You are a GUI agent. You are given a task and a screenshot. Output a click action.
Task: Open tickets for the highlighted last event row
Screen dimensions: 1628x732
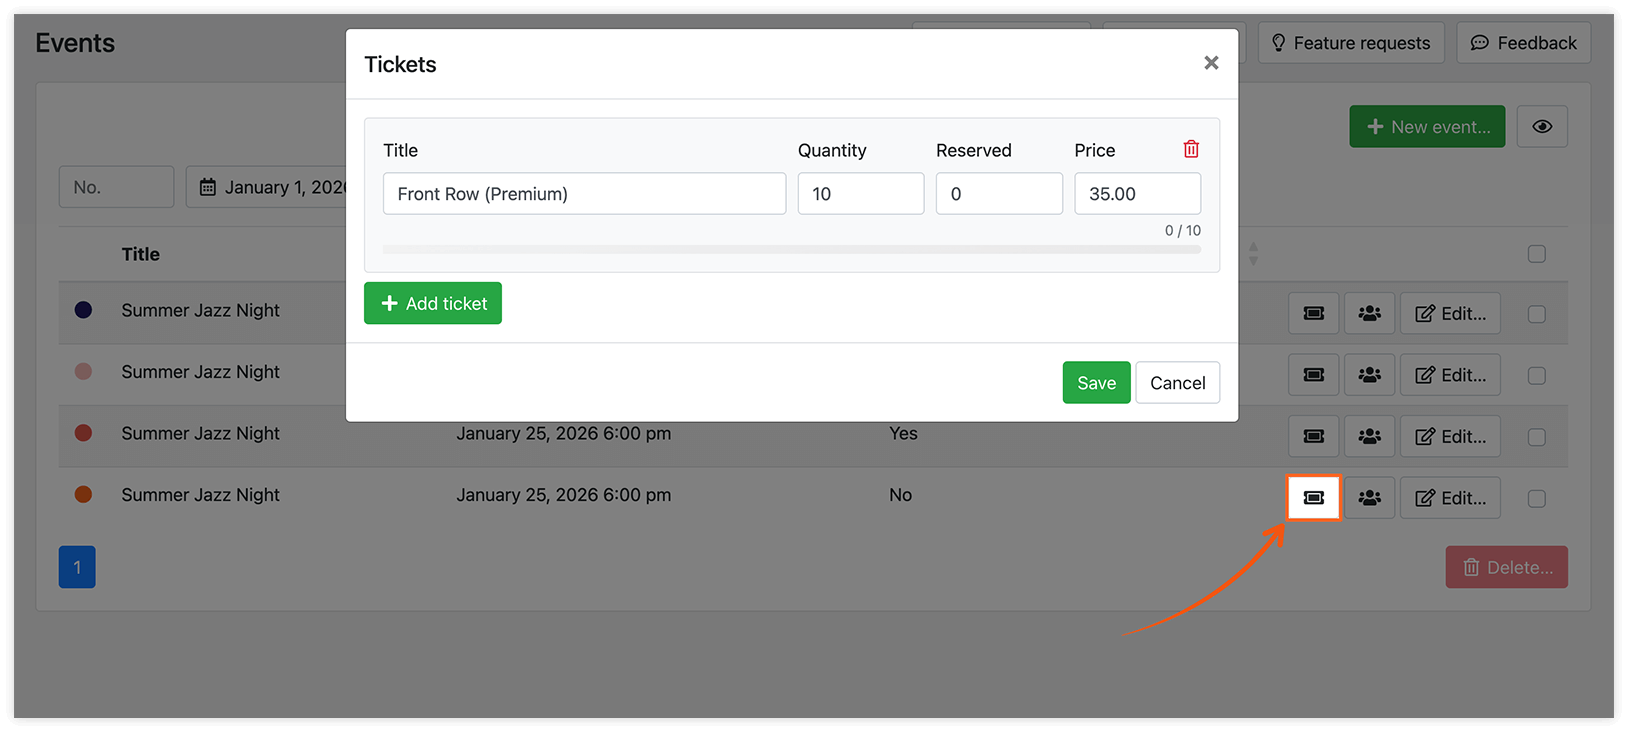tap(1313, 497)
